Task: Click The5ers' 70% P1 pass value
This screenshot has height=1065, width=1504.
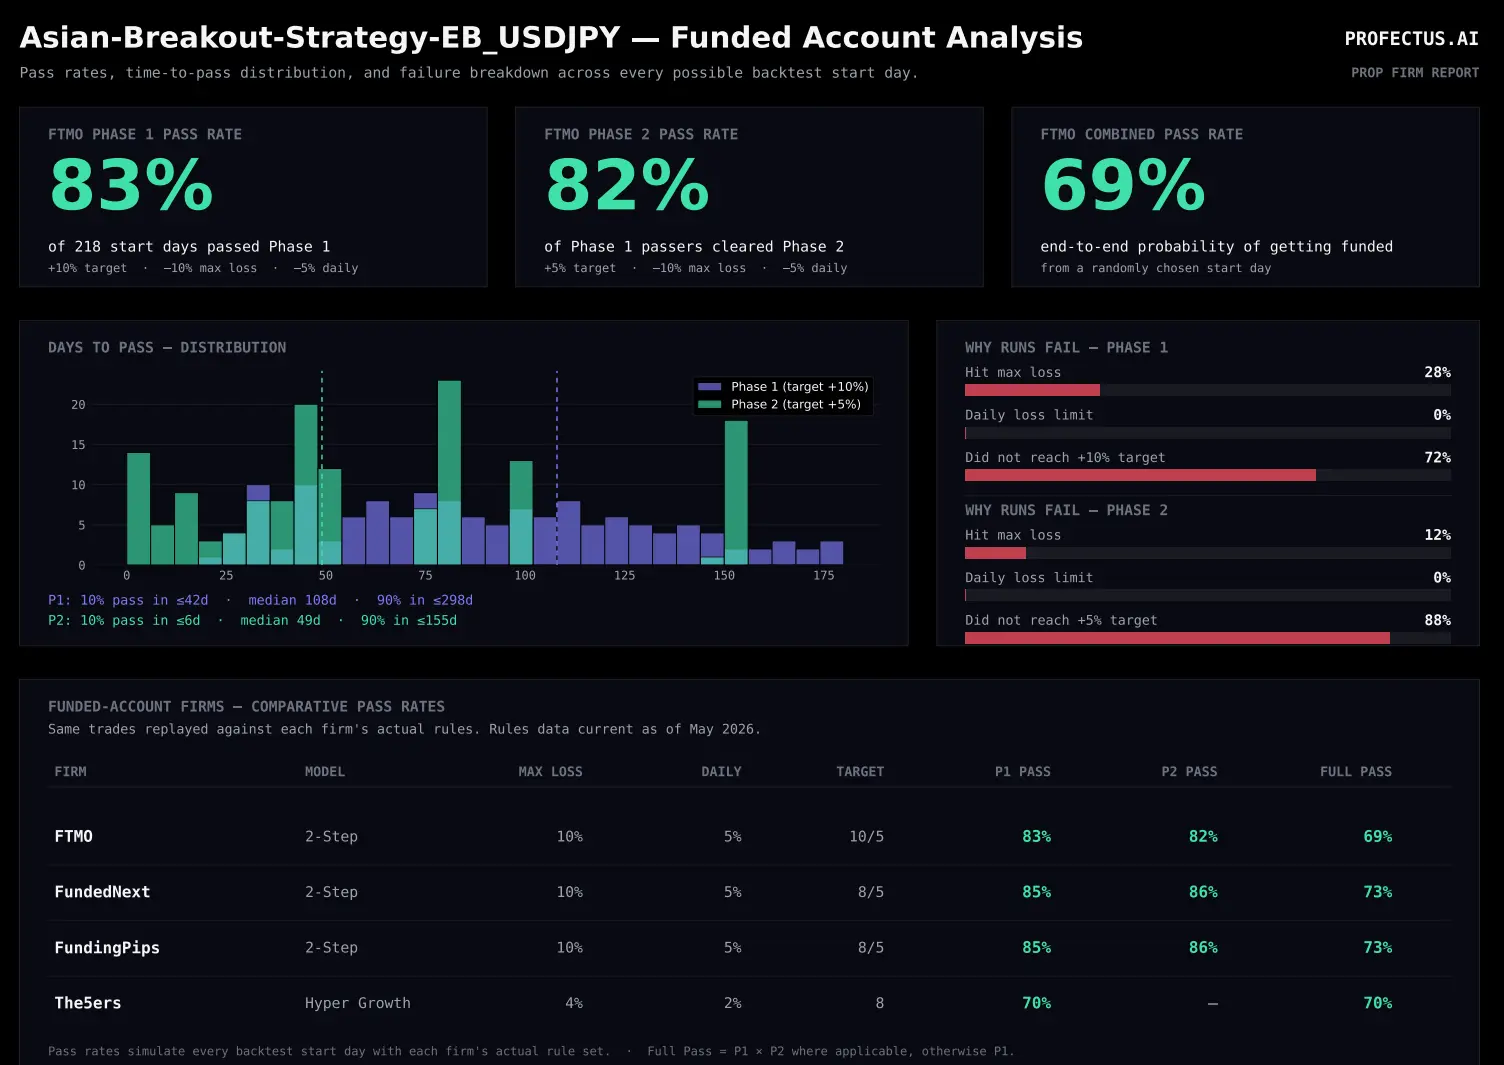Action: (1036, 1003)
